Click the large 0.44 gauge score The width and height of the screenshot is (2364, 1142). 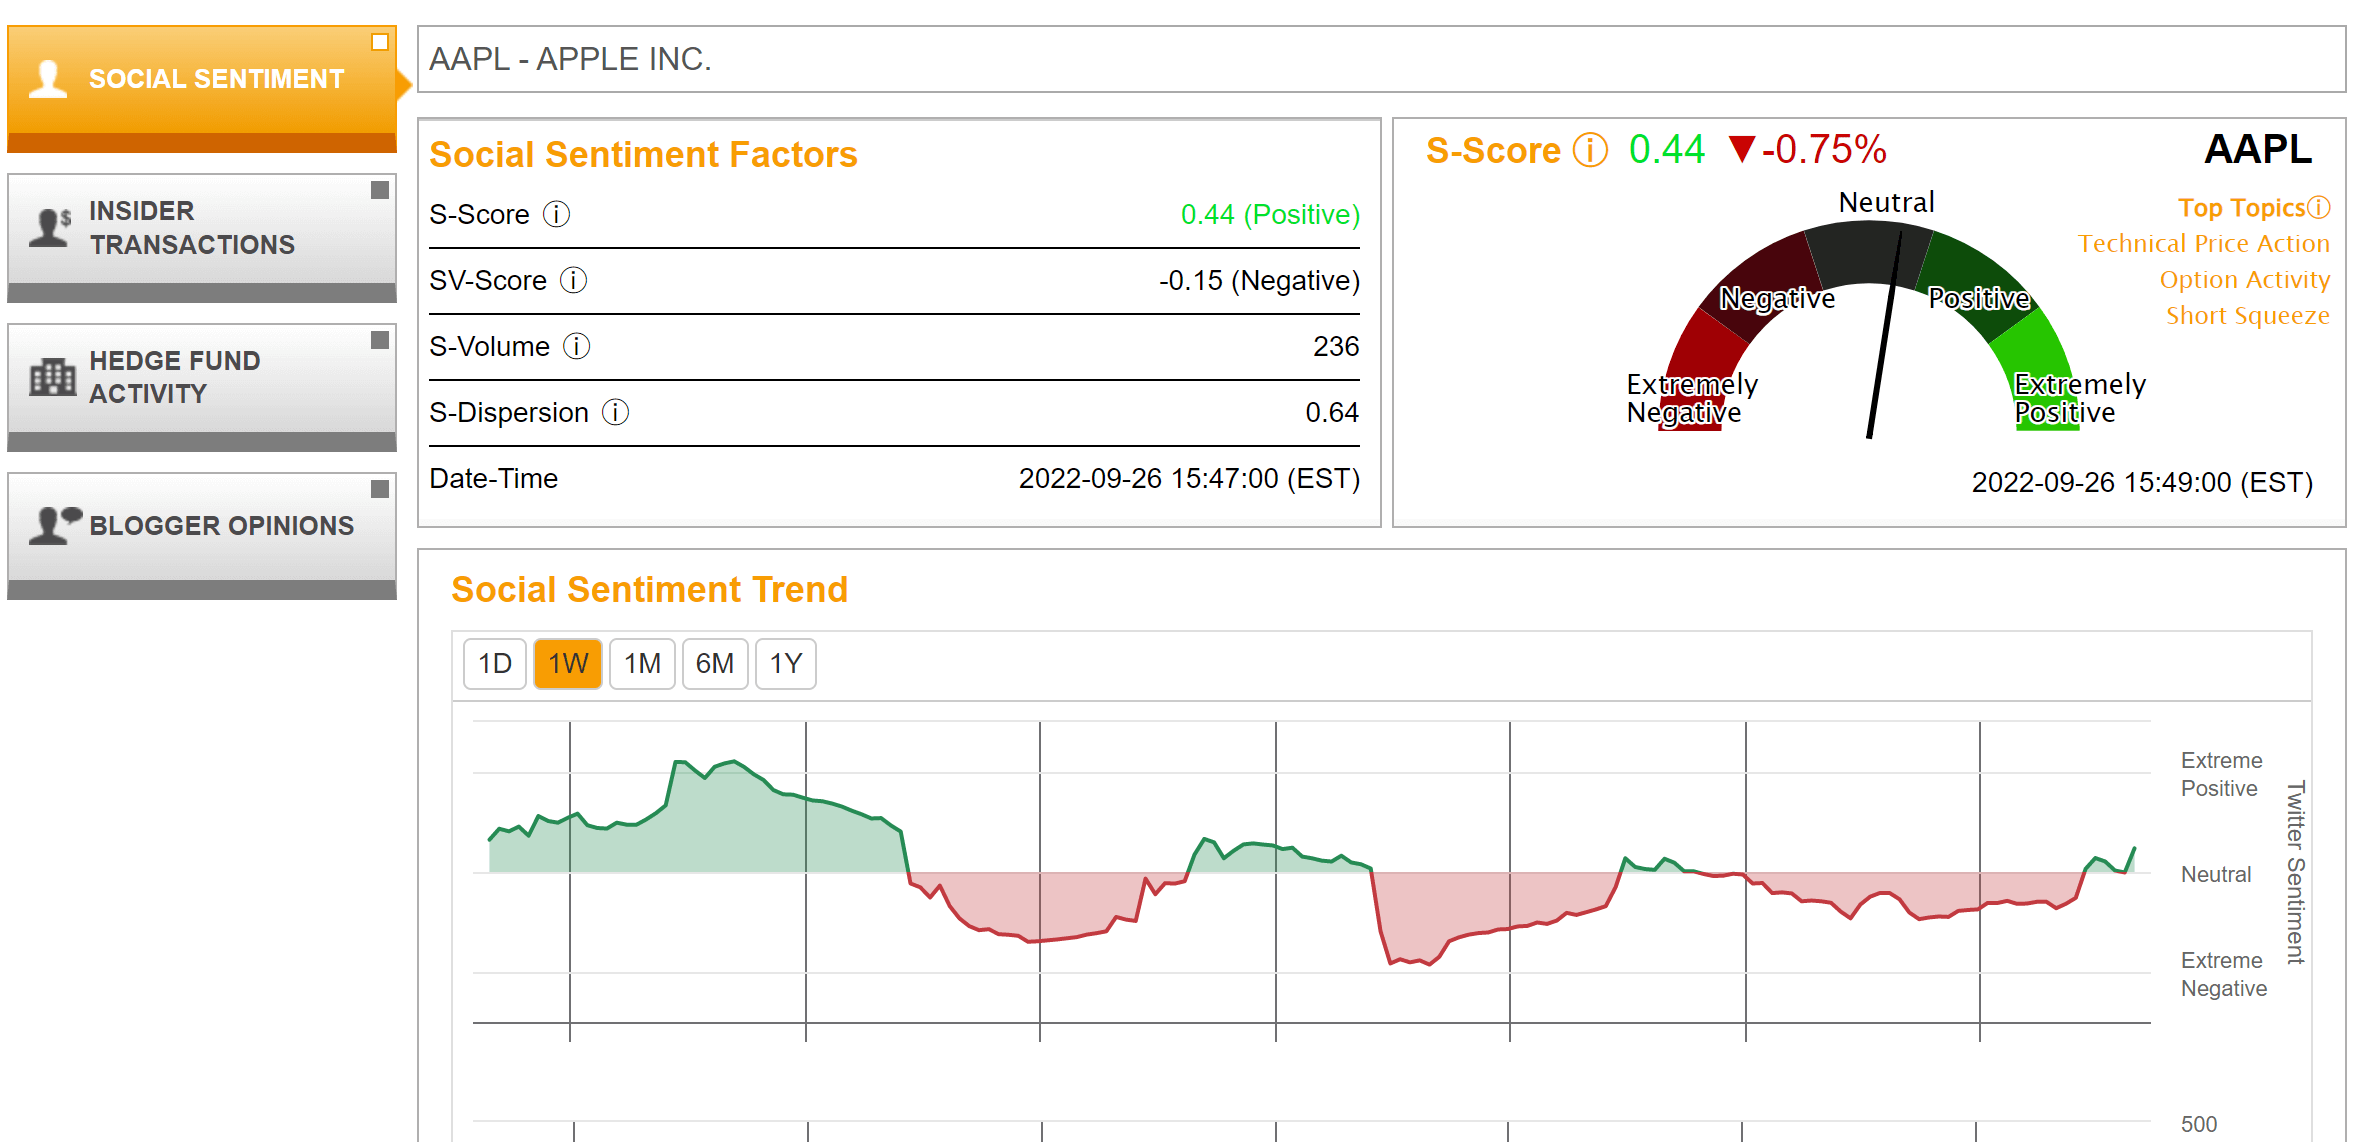[x=1666, y=150]
